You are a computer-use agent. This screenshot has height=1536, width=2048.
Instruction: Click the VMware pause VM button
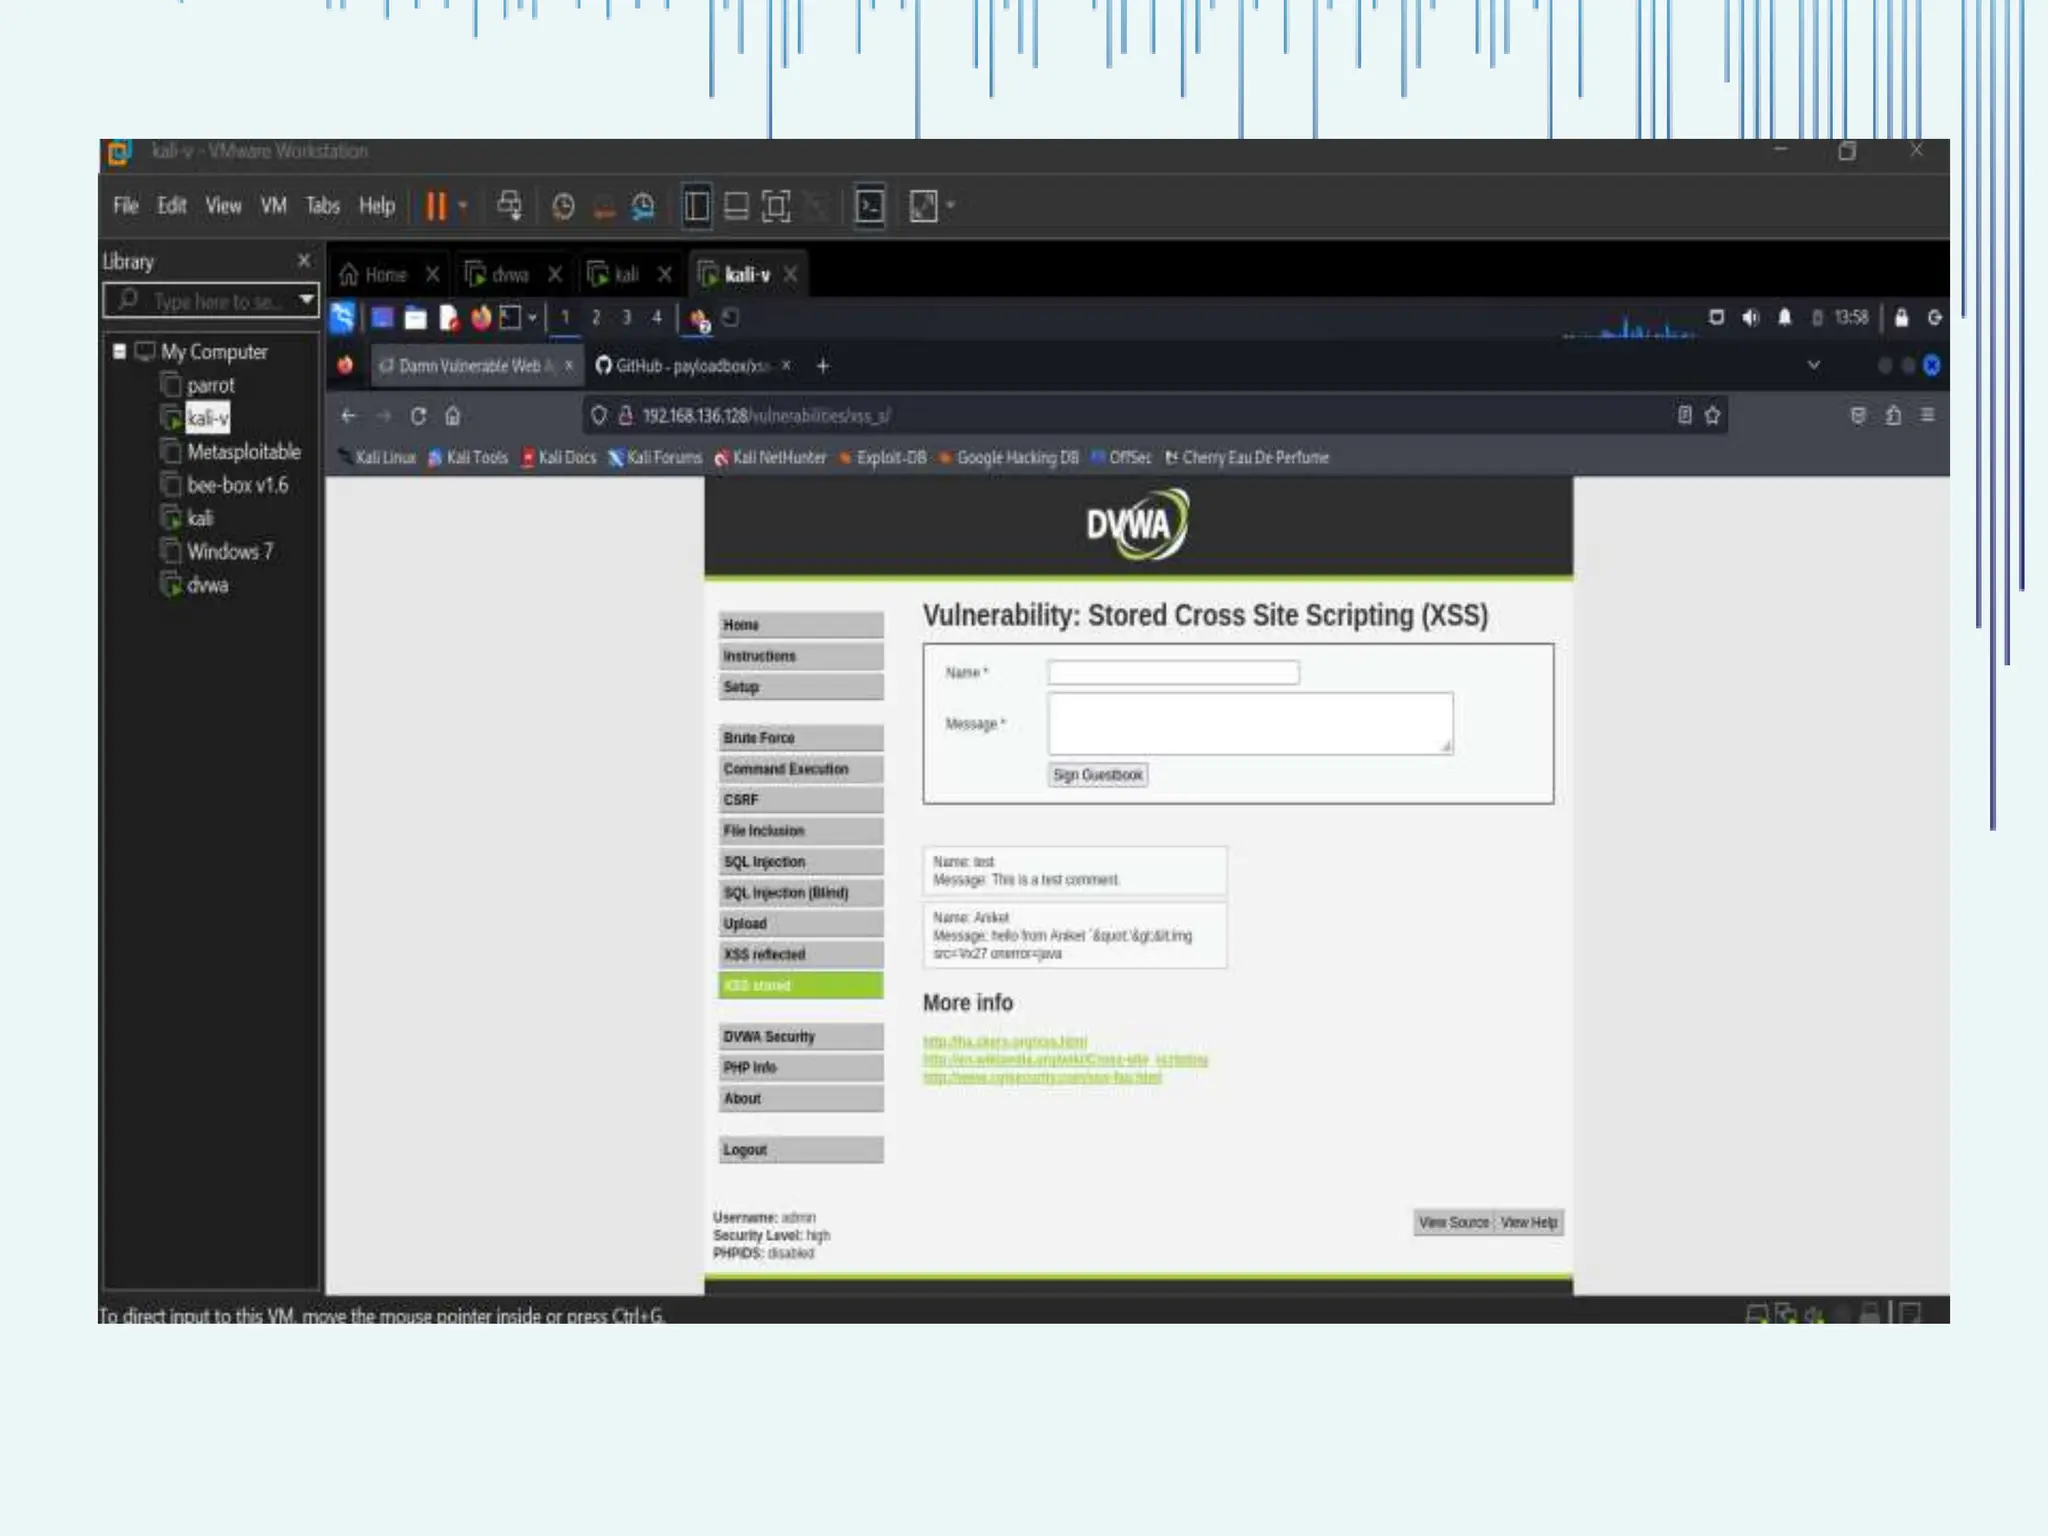click(x=435, y=206)
